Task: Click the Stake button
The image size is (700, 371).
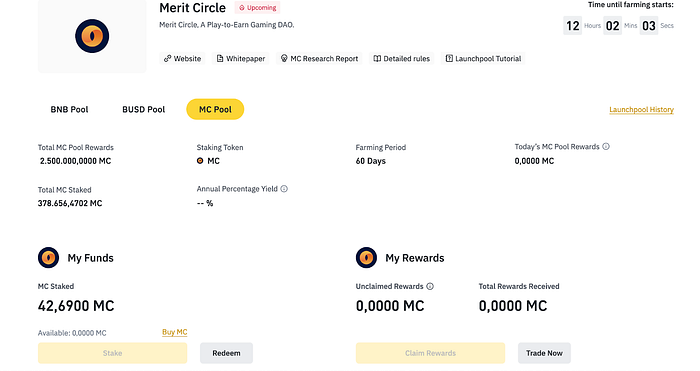Action: pos(112,353)
